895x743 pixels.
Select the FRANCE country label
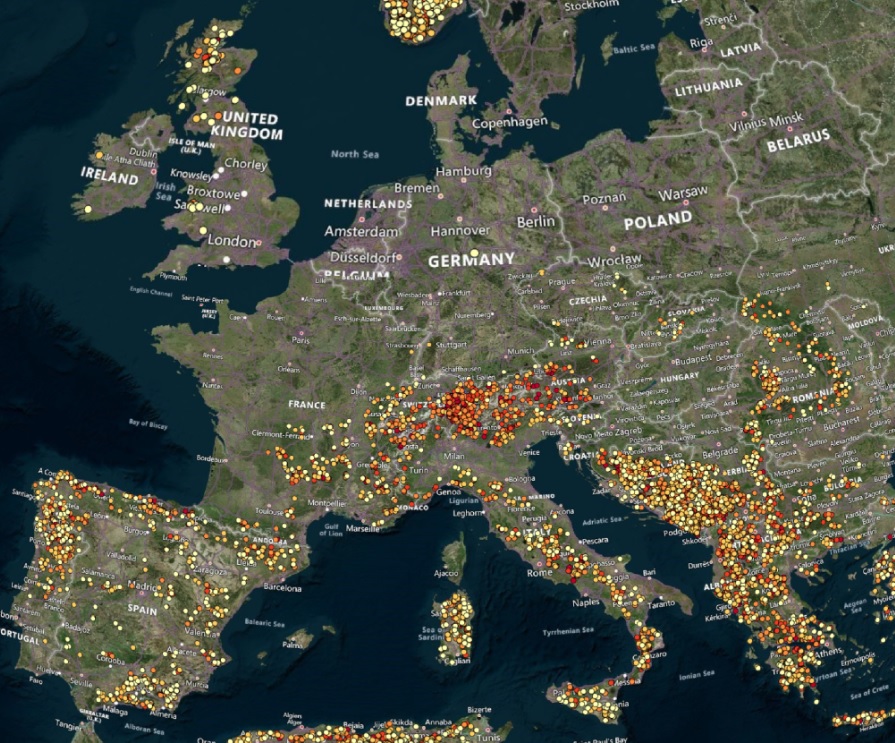[307, 404]
